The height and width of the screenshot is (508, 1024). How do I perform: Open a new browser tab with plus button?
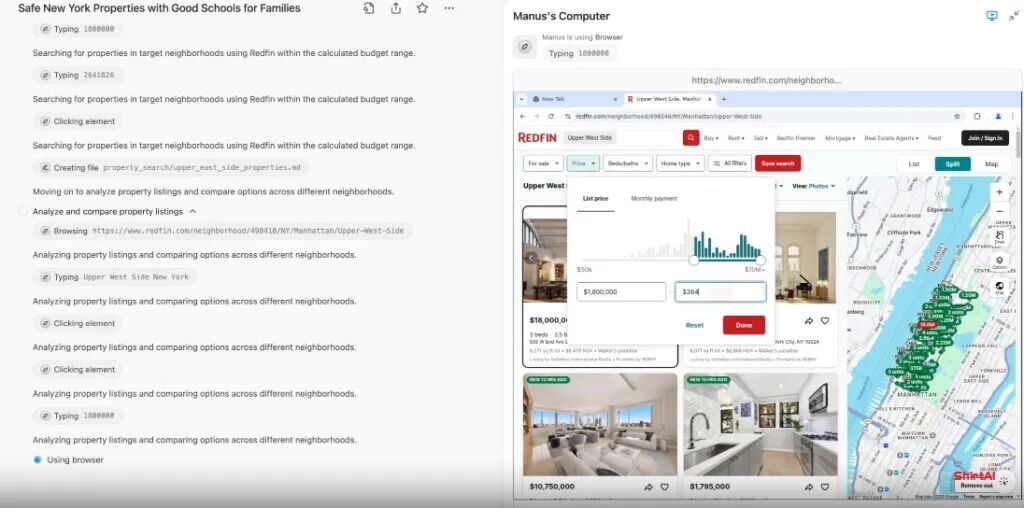click(724, 99)
